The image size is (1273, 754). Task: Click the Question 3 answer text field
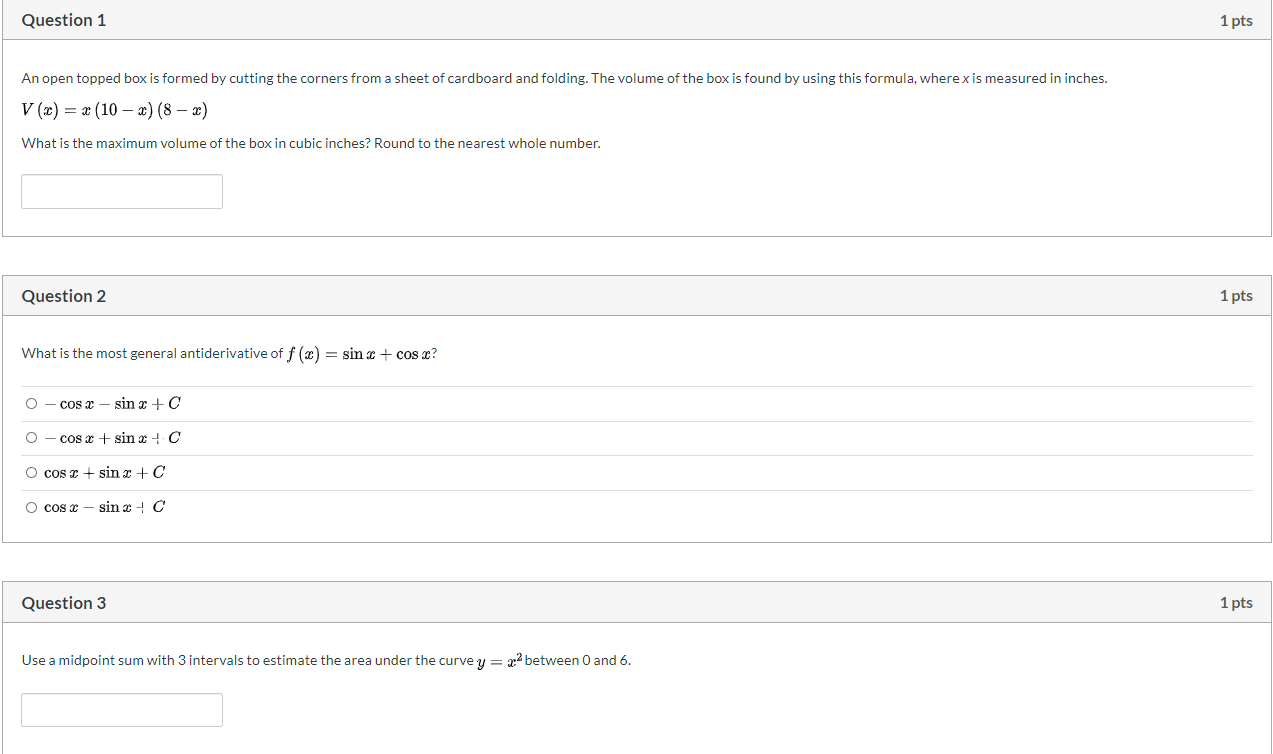(x=122, y=710)
